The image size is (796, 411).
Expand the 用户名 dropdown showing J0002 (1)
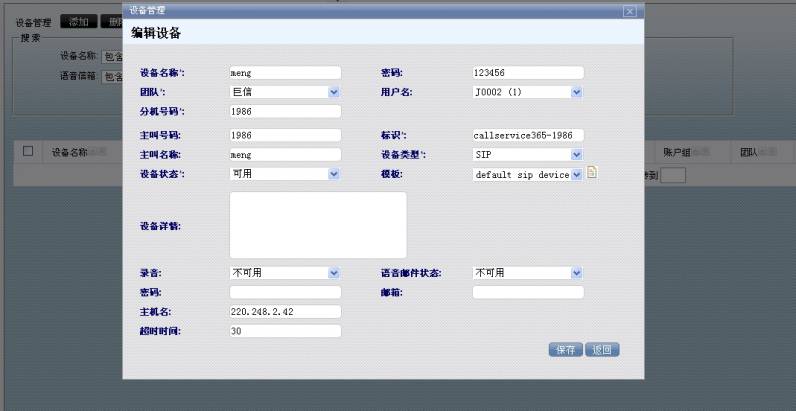tap(527, 92)
